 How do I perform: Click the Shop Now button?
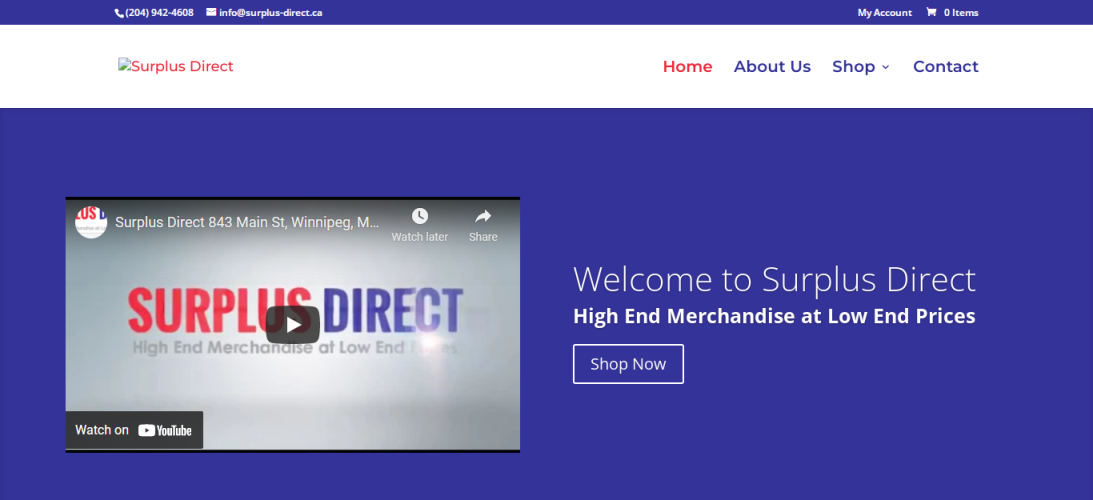click(628, 364)
